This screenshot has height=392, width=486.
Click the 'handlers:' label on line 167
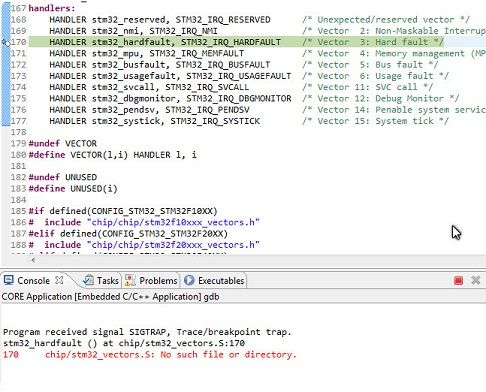tap(52, 8)
